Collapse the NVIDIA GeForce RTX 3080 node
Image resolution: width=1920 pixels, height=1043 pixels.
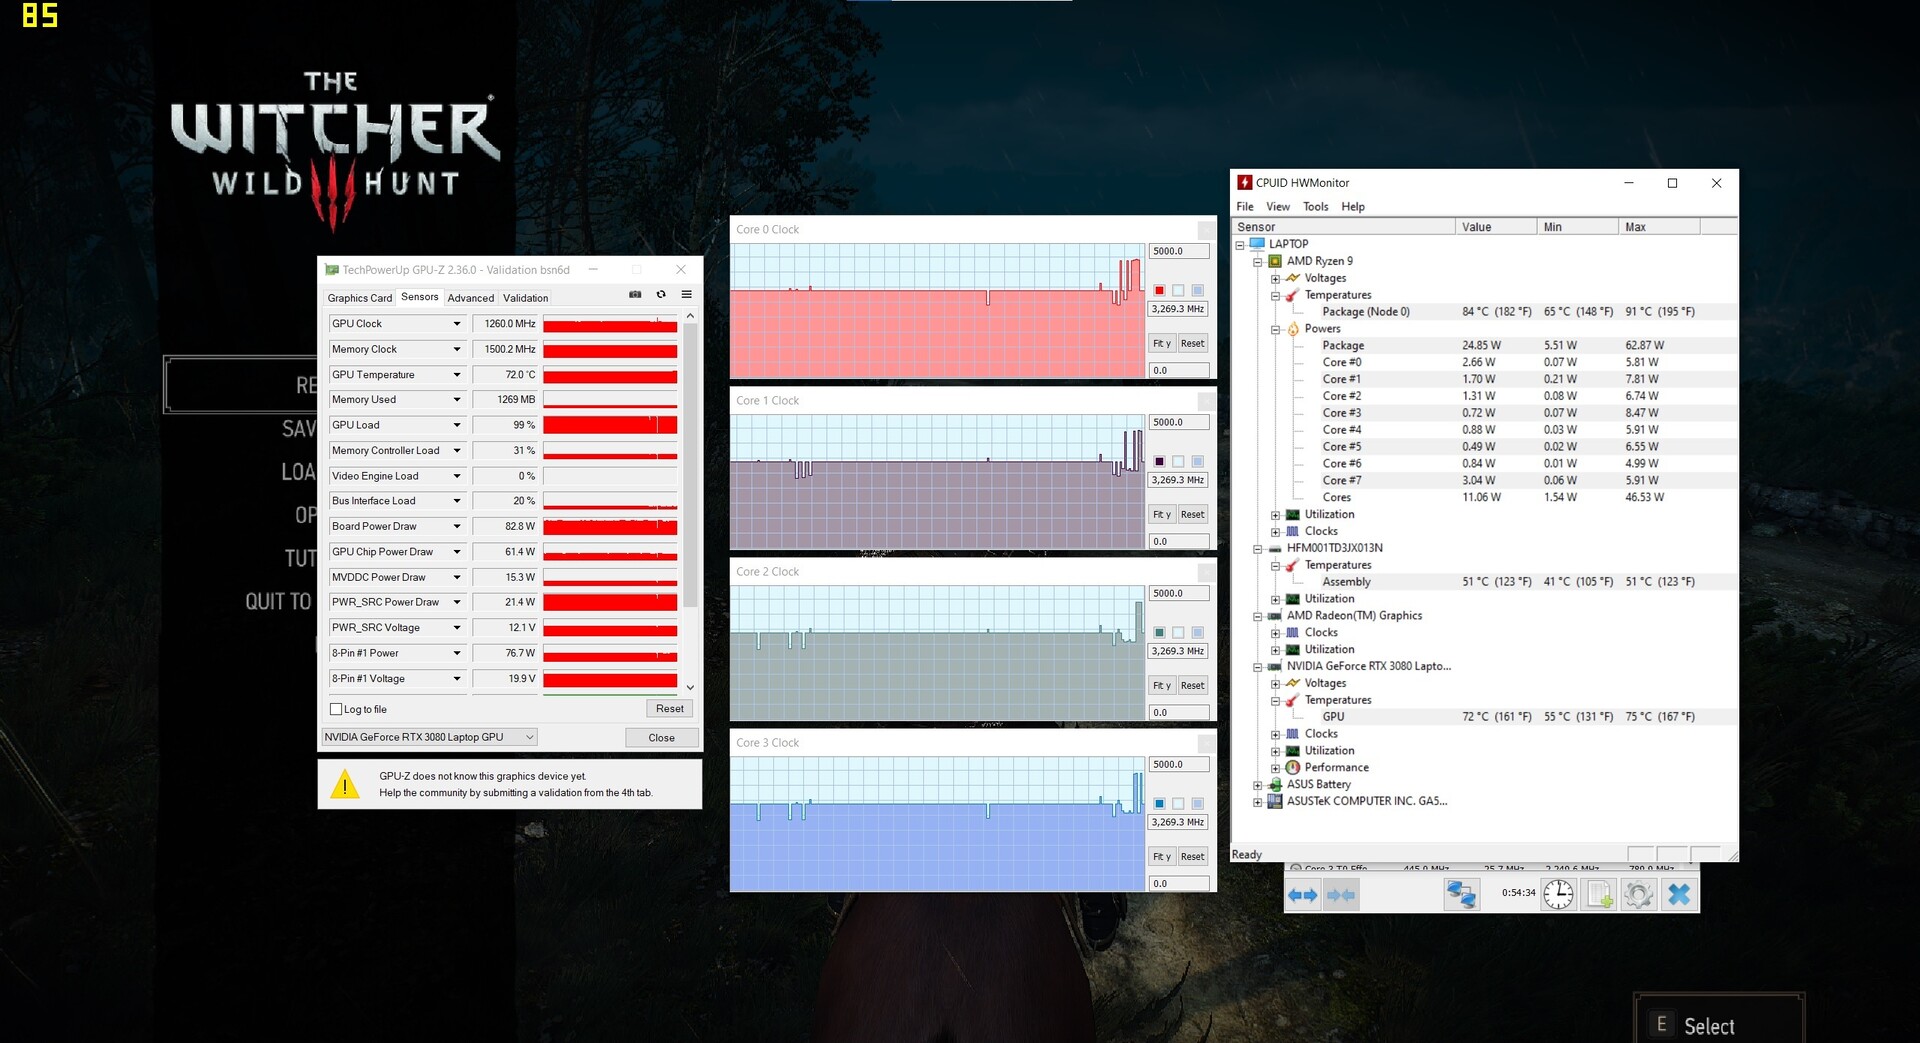coord(1258,667)
